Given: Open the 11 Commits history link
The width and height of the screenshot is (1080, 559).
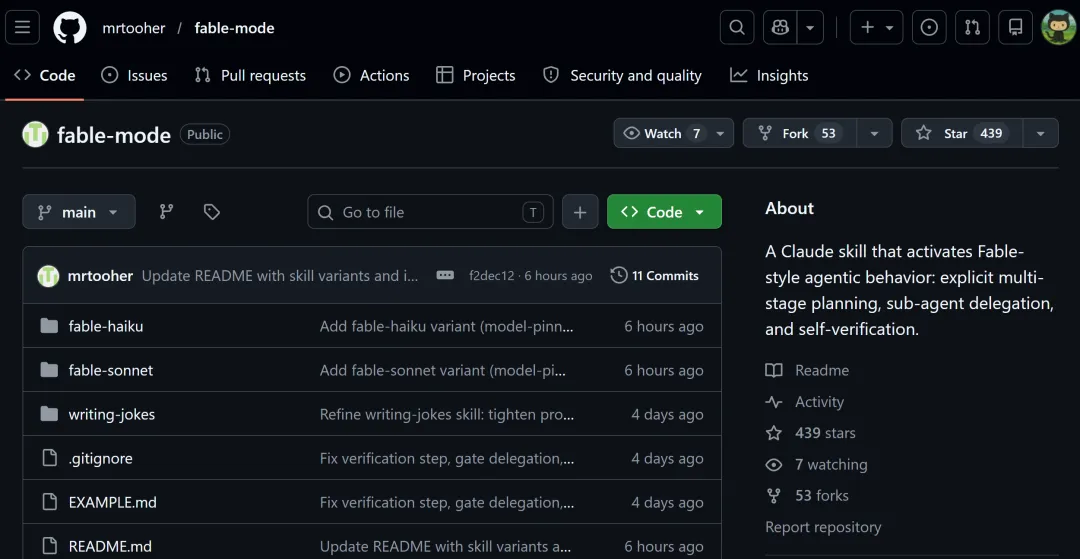Looking at the screenshot, I should pos(655,275).
